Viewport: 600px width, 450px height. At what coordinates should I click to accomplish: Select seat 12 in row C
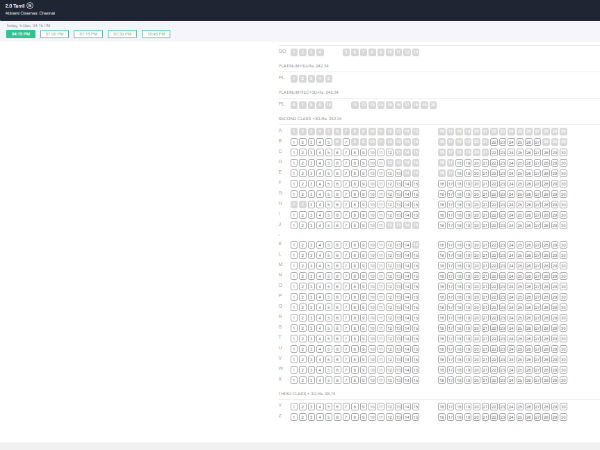(x=390, y=153)
